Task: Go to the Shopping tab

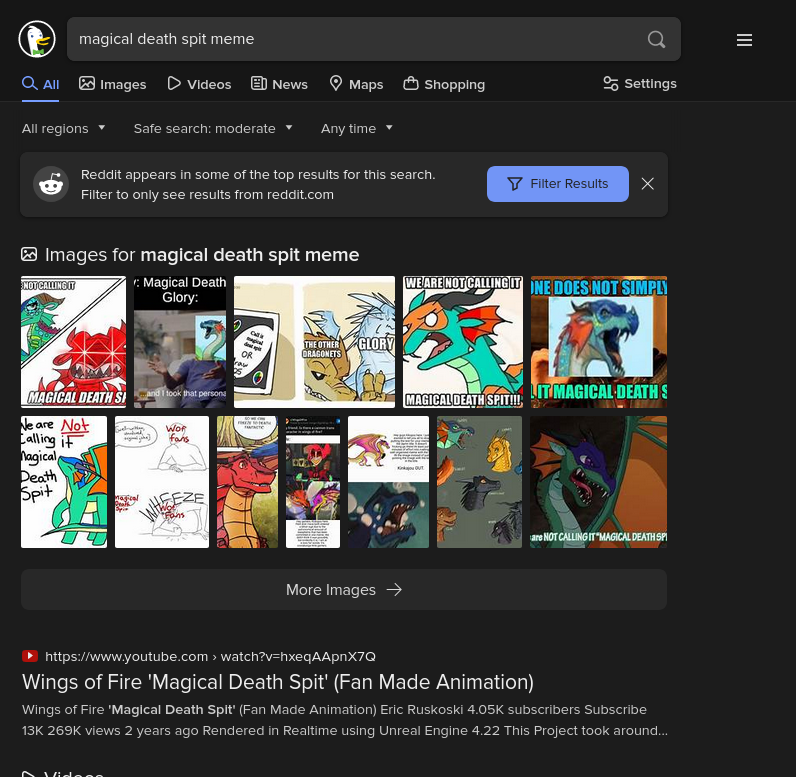Action: pyautogui.click(x=444, y=84)
